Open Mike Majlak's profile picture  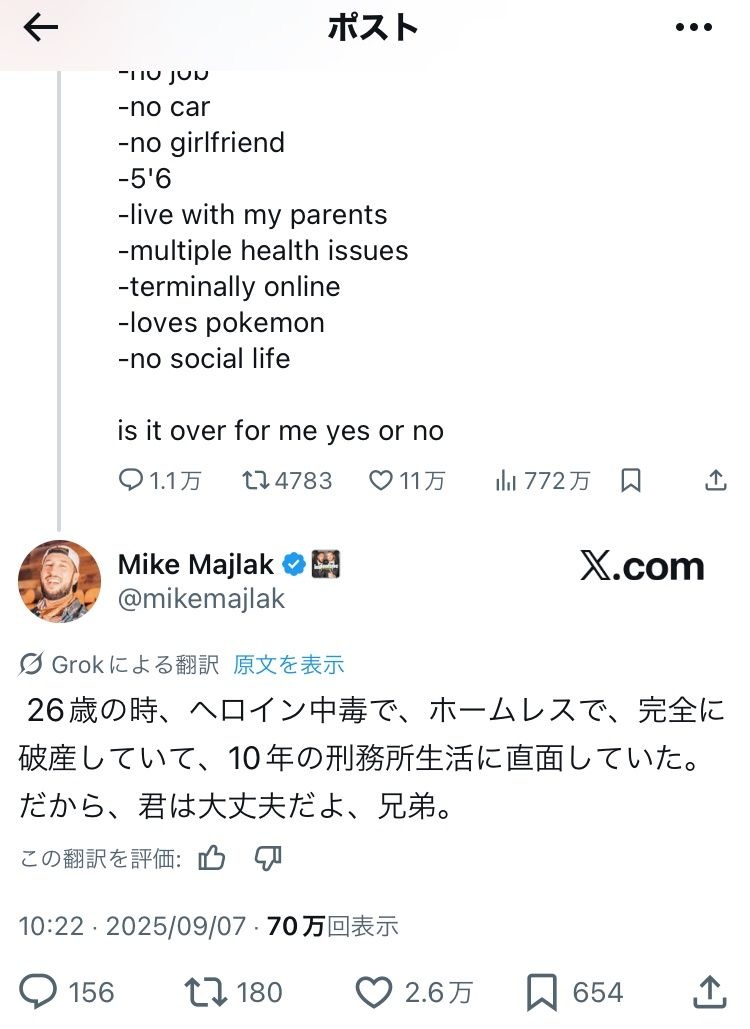(60, 581)
